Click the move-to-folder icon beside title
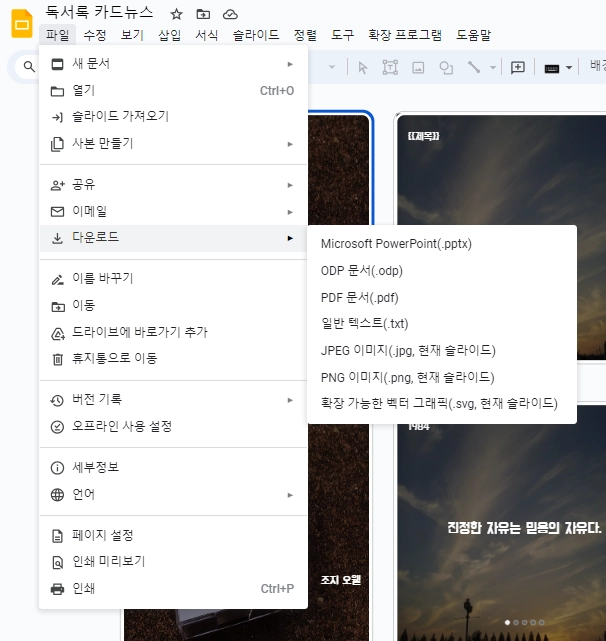This screenshot has height=641, width=606. pos(203,14)
